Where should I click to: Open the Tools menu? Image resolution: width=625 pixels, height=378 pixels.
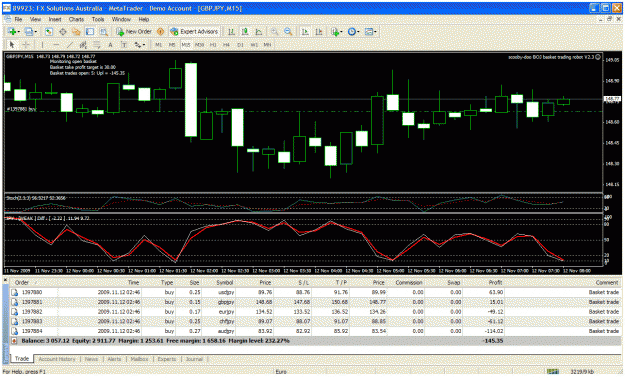[98, 19]
